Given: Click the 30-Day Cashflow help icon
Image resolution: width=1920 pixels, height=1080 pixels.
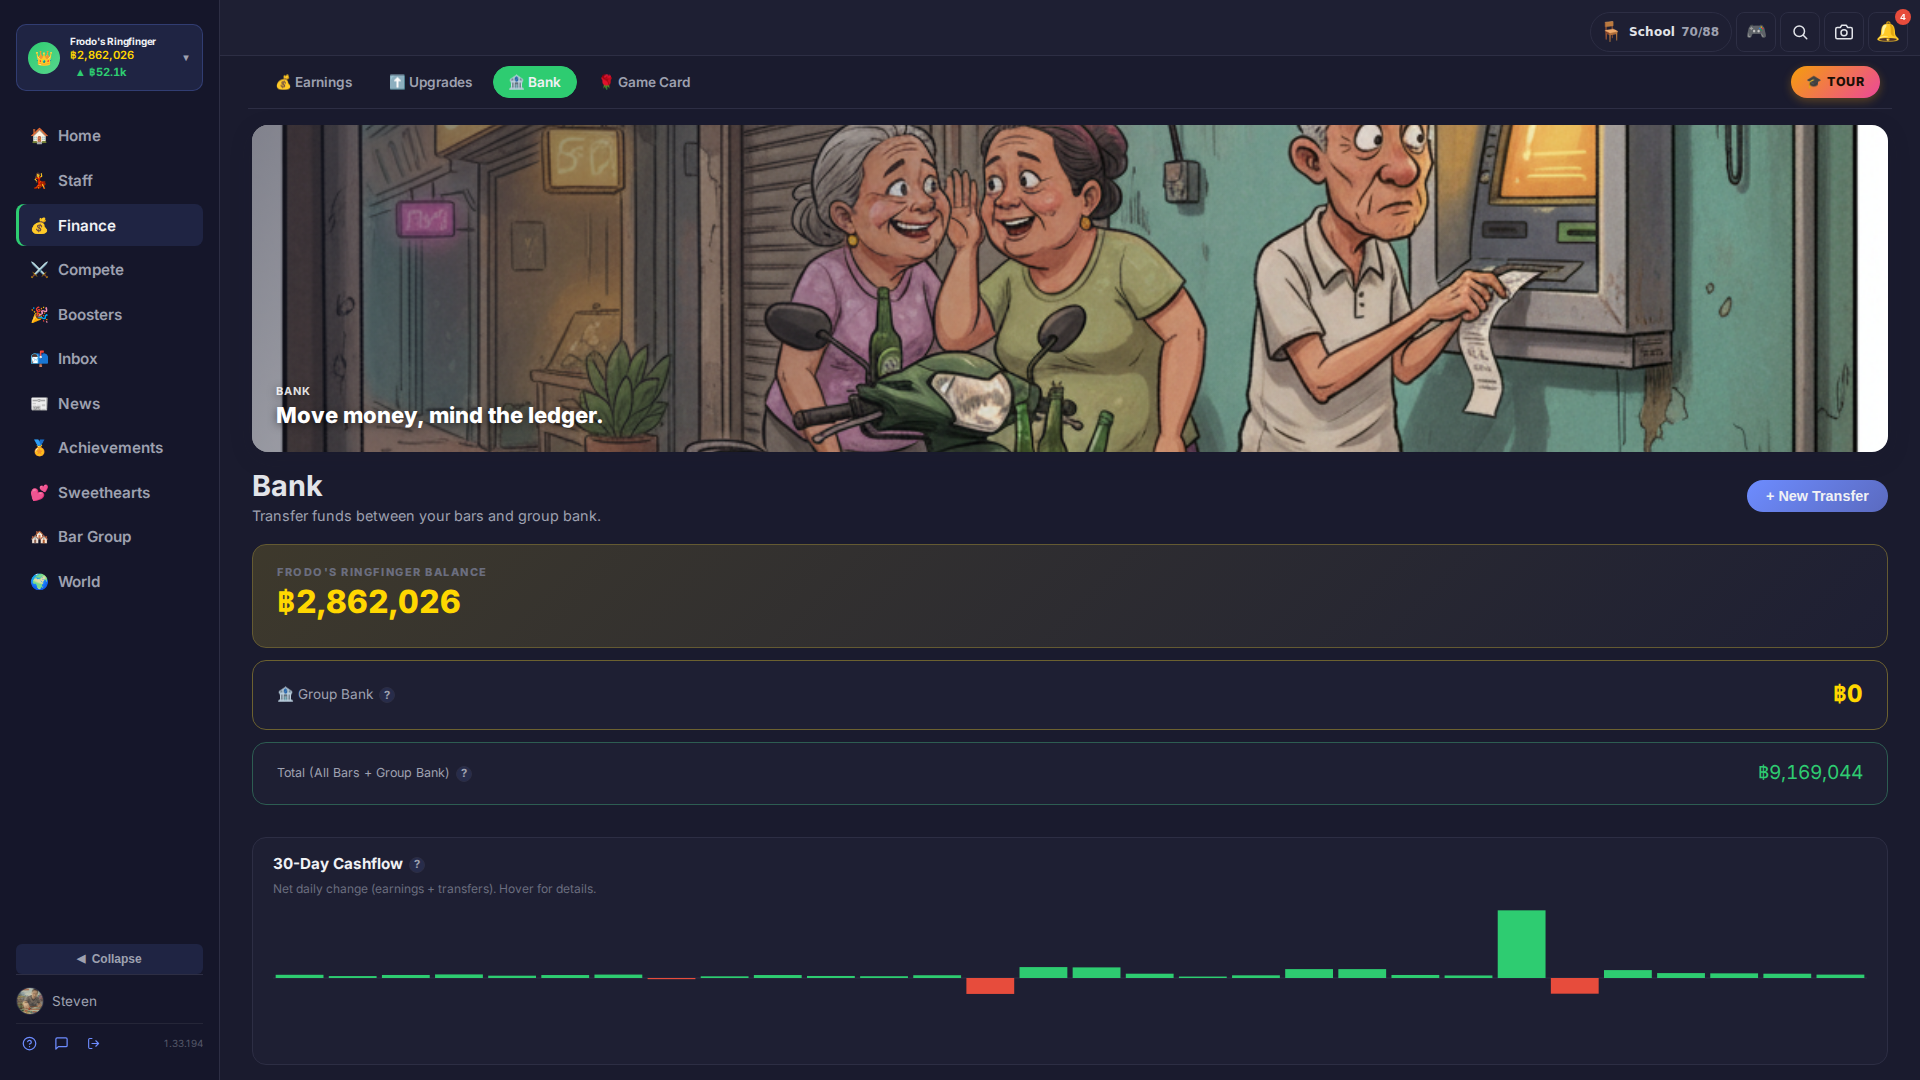Looking at the screenshot, I should [417, 865].
